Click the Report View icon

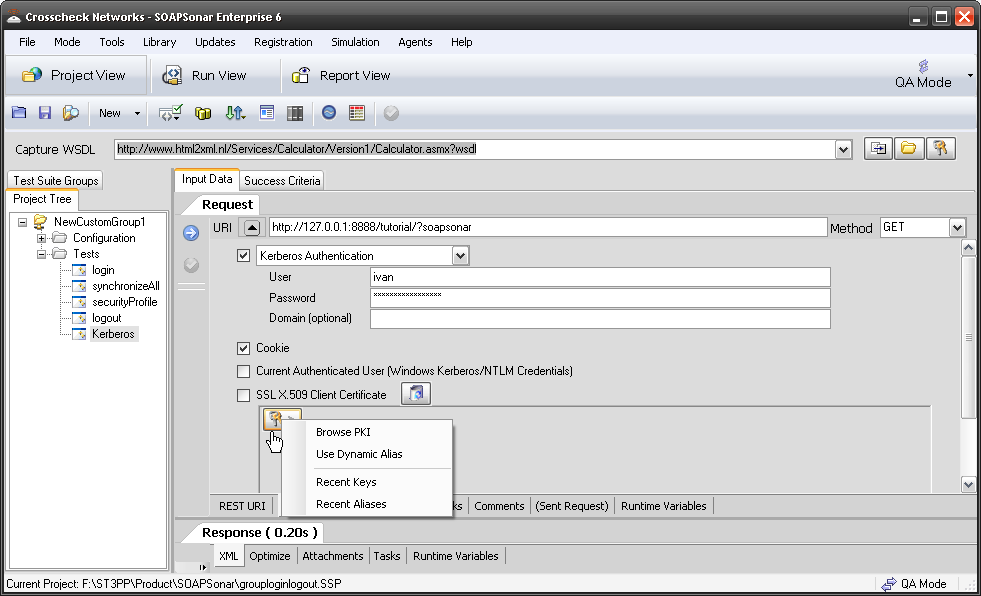(x=301, y=75)
